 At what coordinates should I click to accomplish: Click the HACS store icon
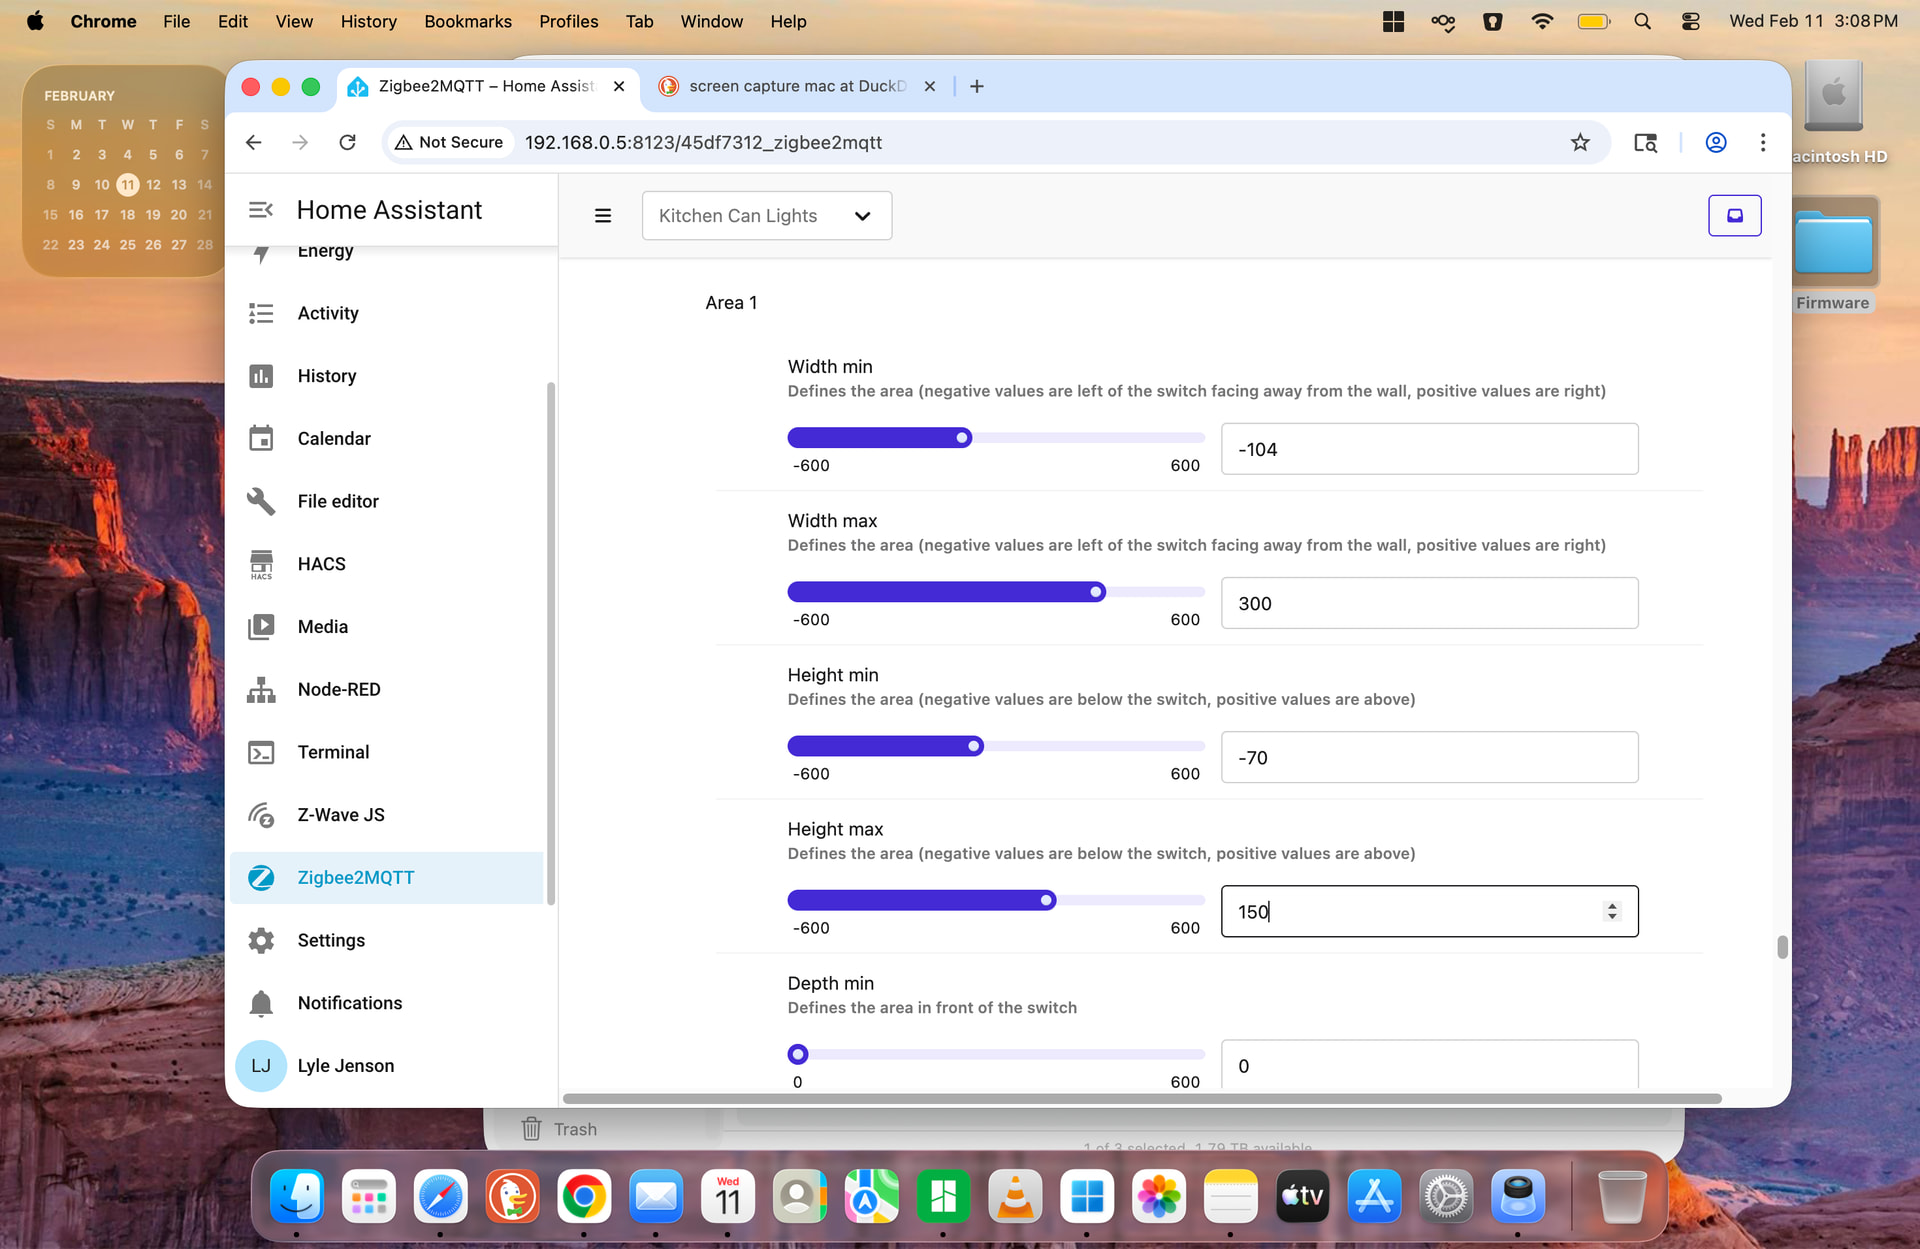261,564
